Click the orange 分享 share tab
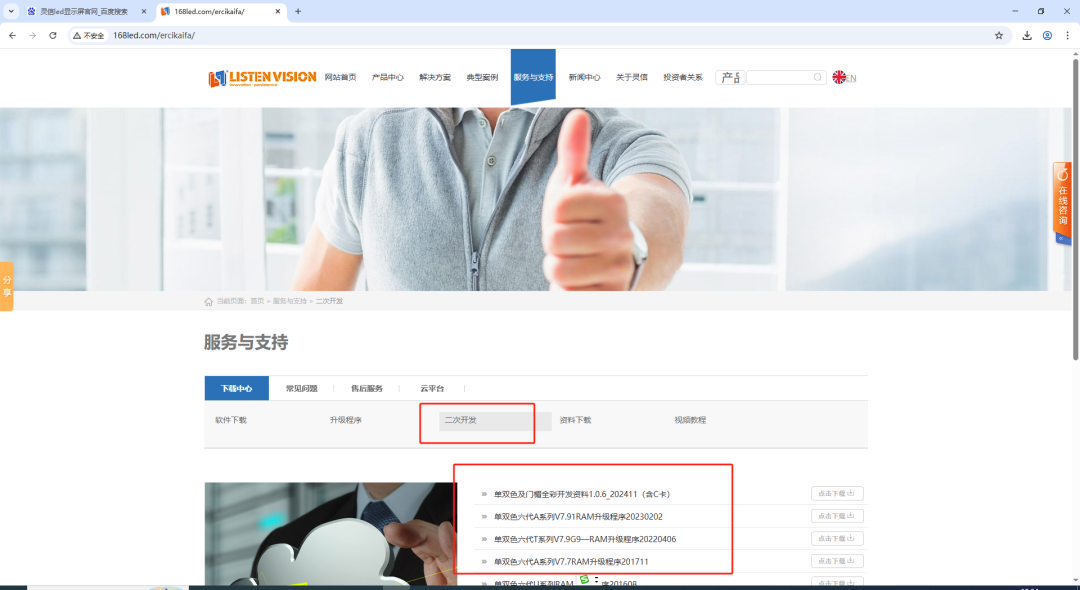Image resolution: width=1080 pixels, height=590 pixels. (x=7, y=286)
